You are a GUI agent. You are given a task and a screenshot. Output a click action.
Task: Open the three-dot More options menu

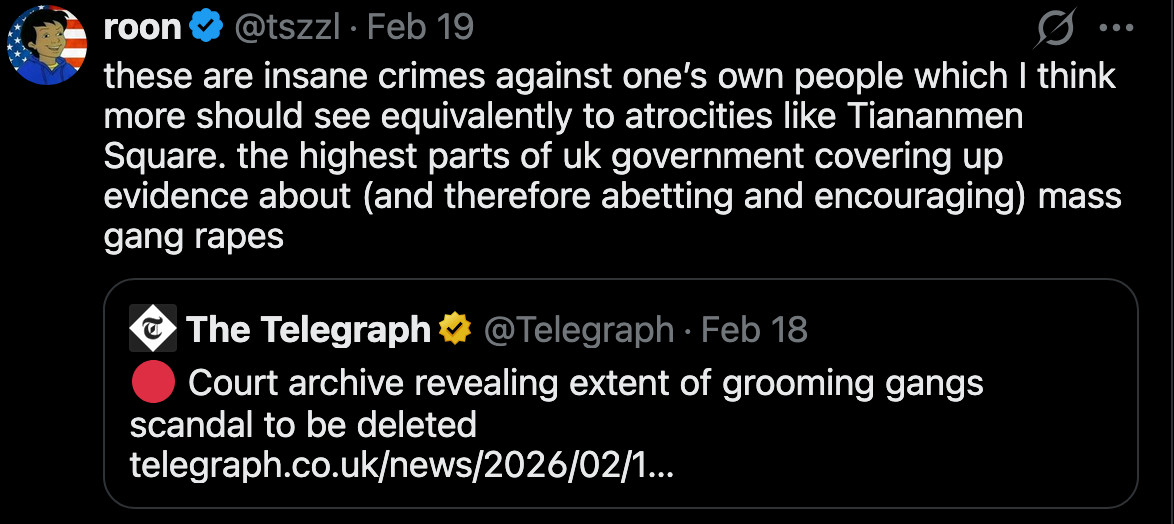click(1115, 28)
